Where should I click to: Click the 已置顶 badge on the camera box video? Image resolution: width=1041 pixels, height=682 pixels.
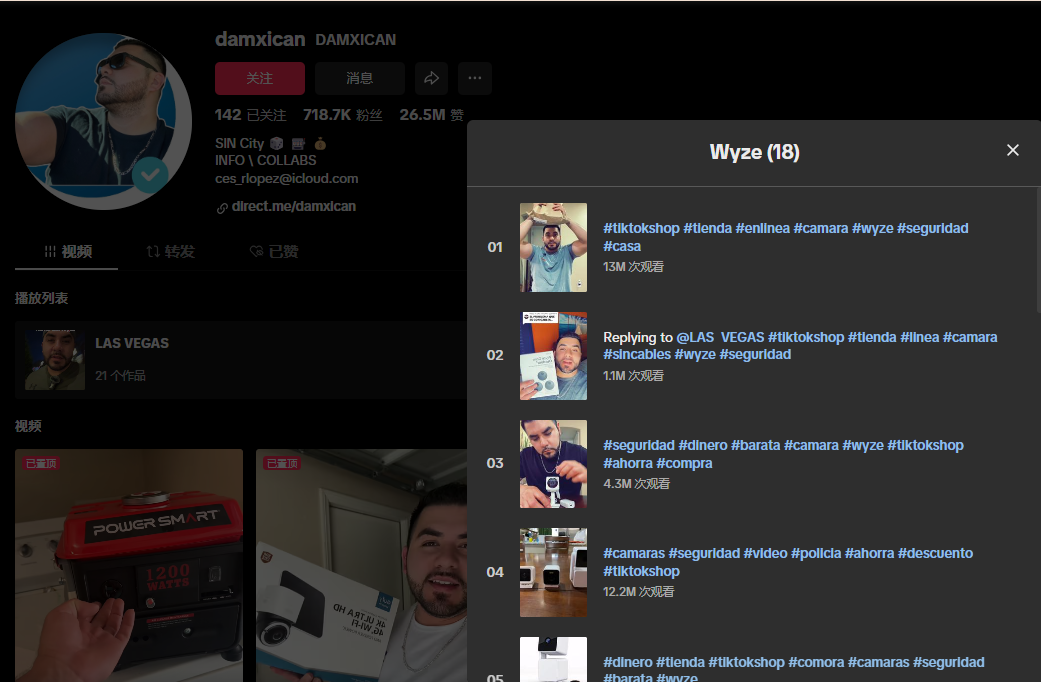coord(282,463)
